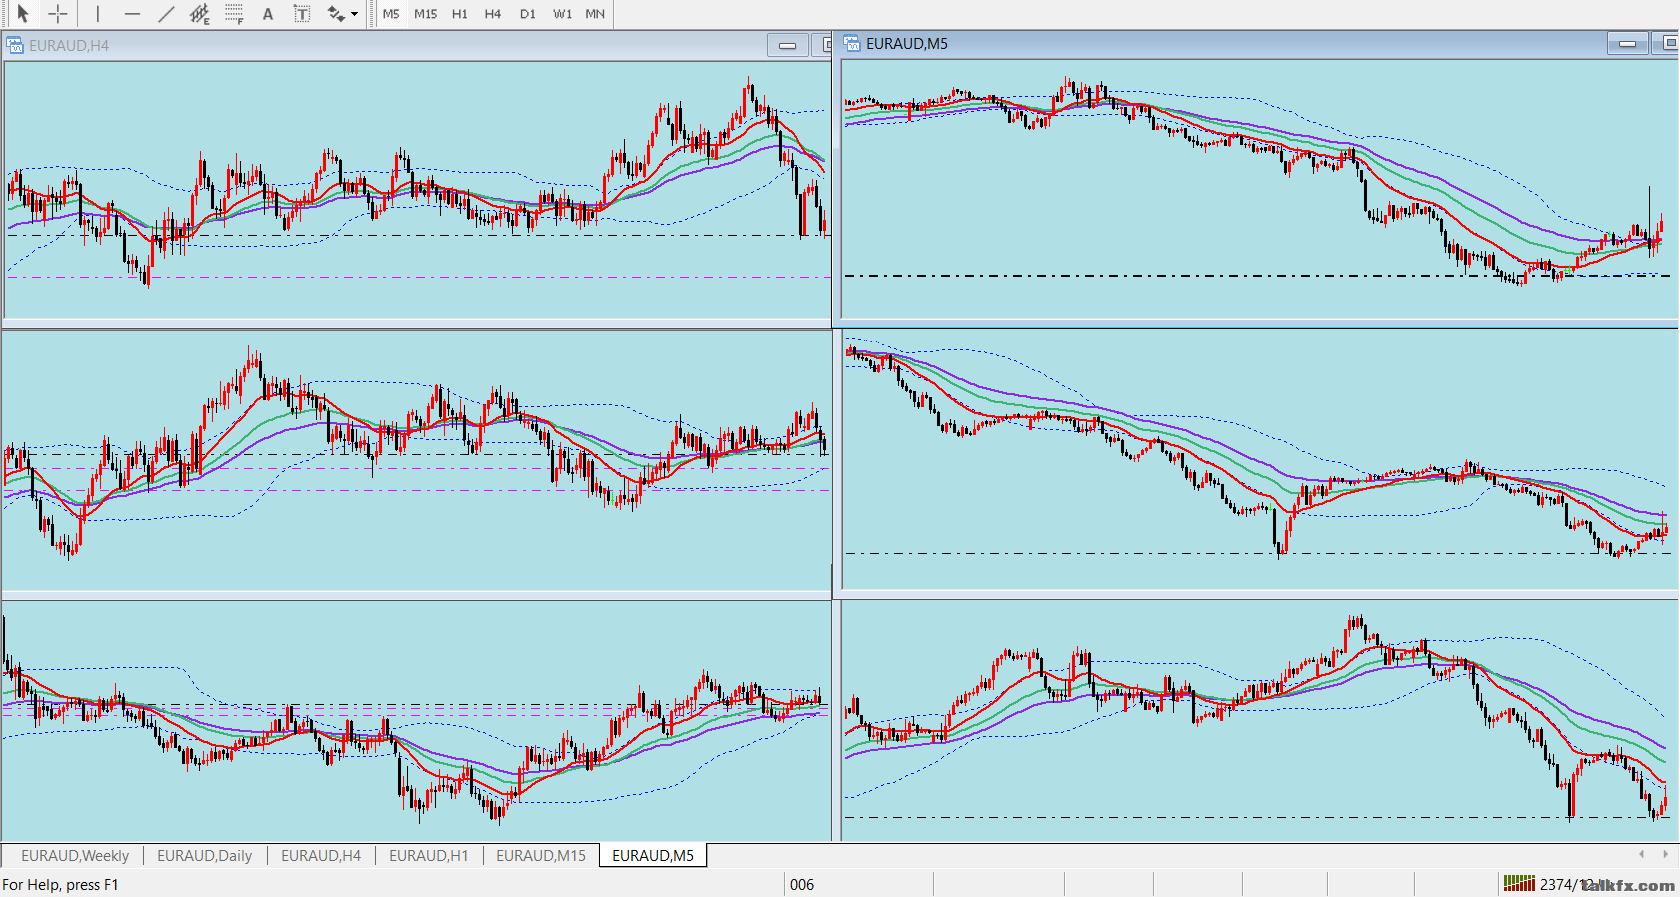Pick the equidistant channel tool
Screen dimensions: 1680x897
pos(200,14)
